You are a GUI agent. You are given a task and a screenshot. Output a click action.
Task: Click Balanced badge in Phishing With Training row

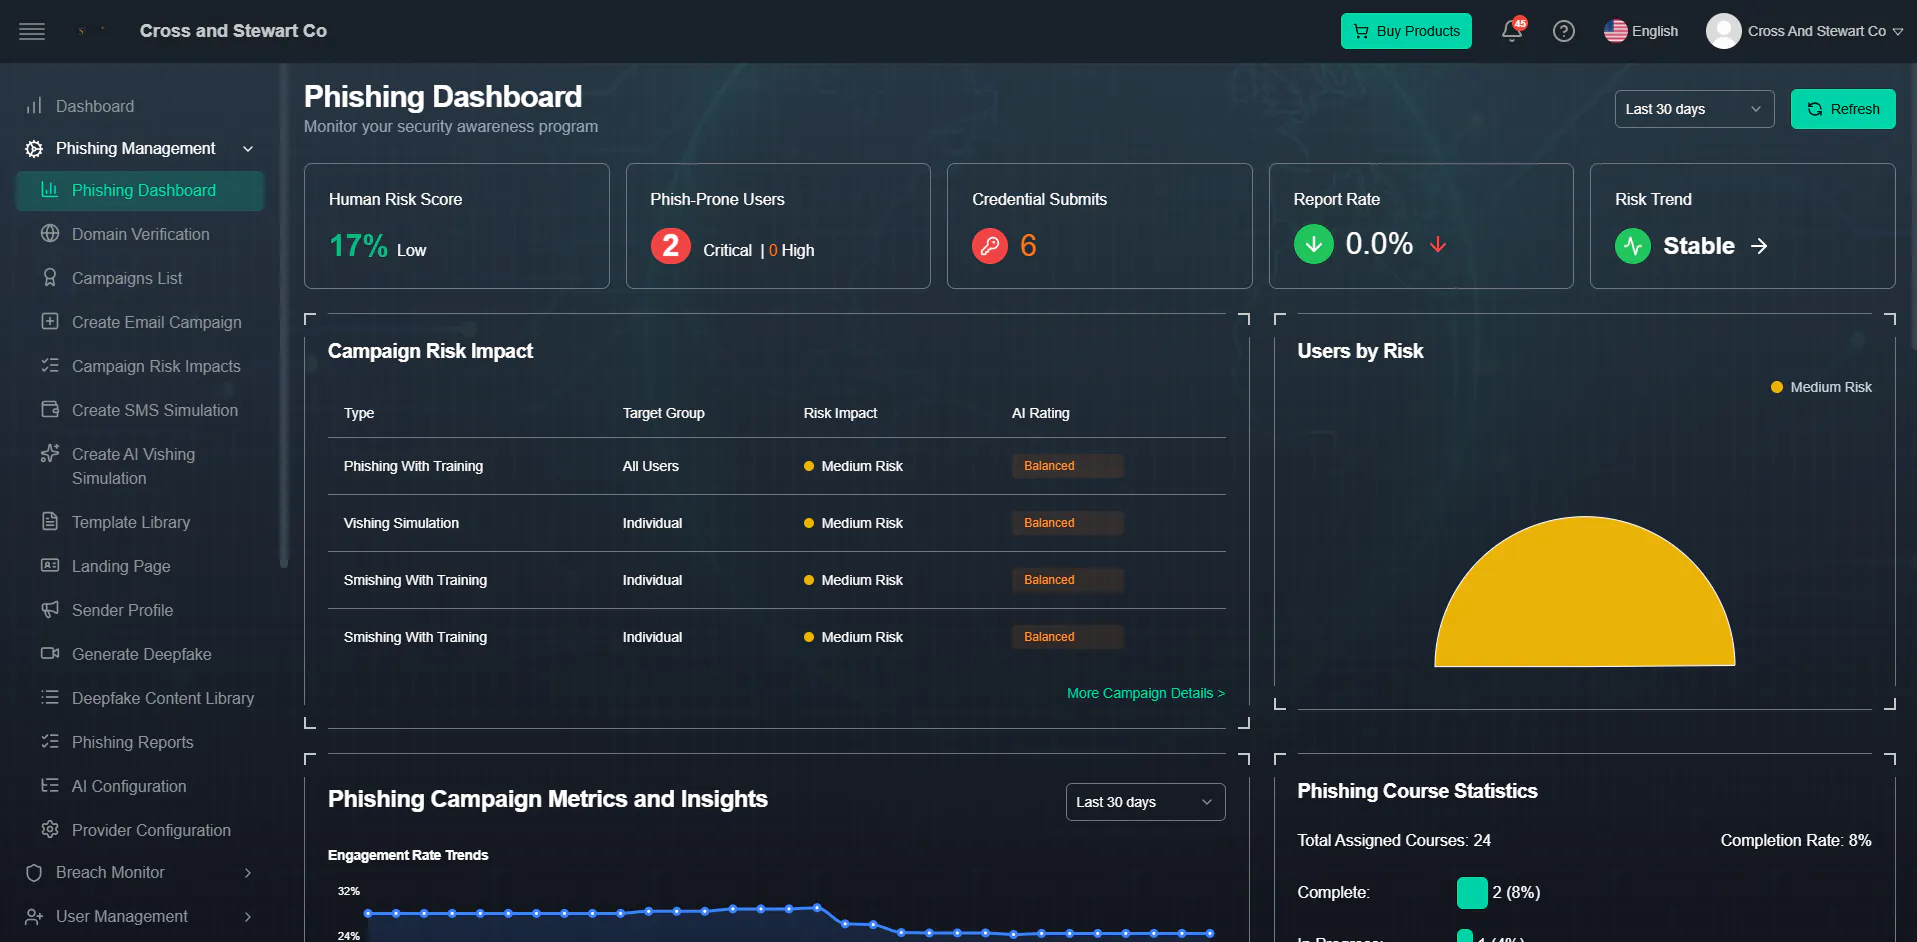[x=1067, y=466]
